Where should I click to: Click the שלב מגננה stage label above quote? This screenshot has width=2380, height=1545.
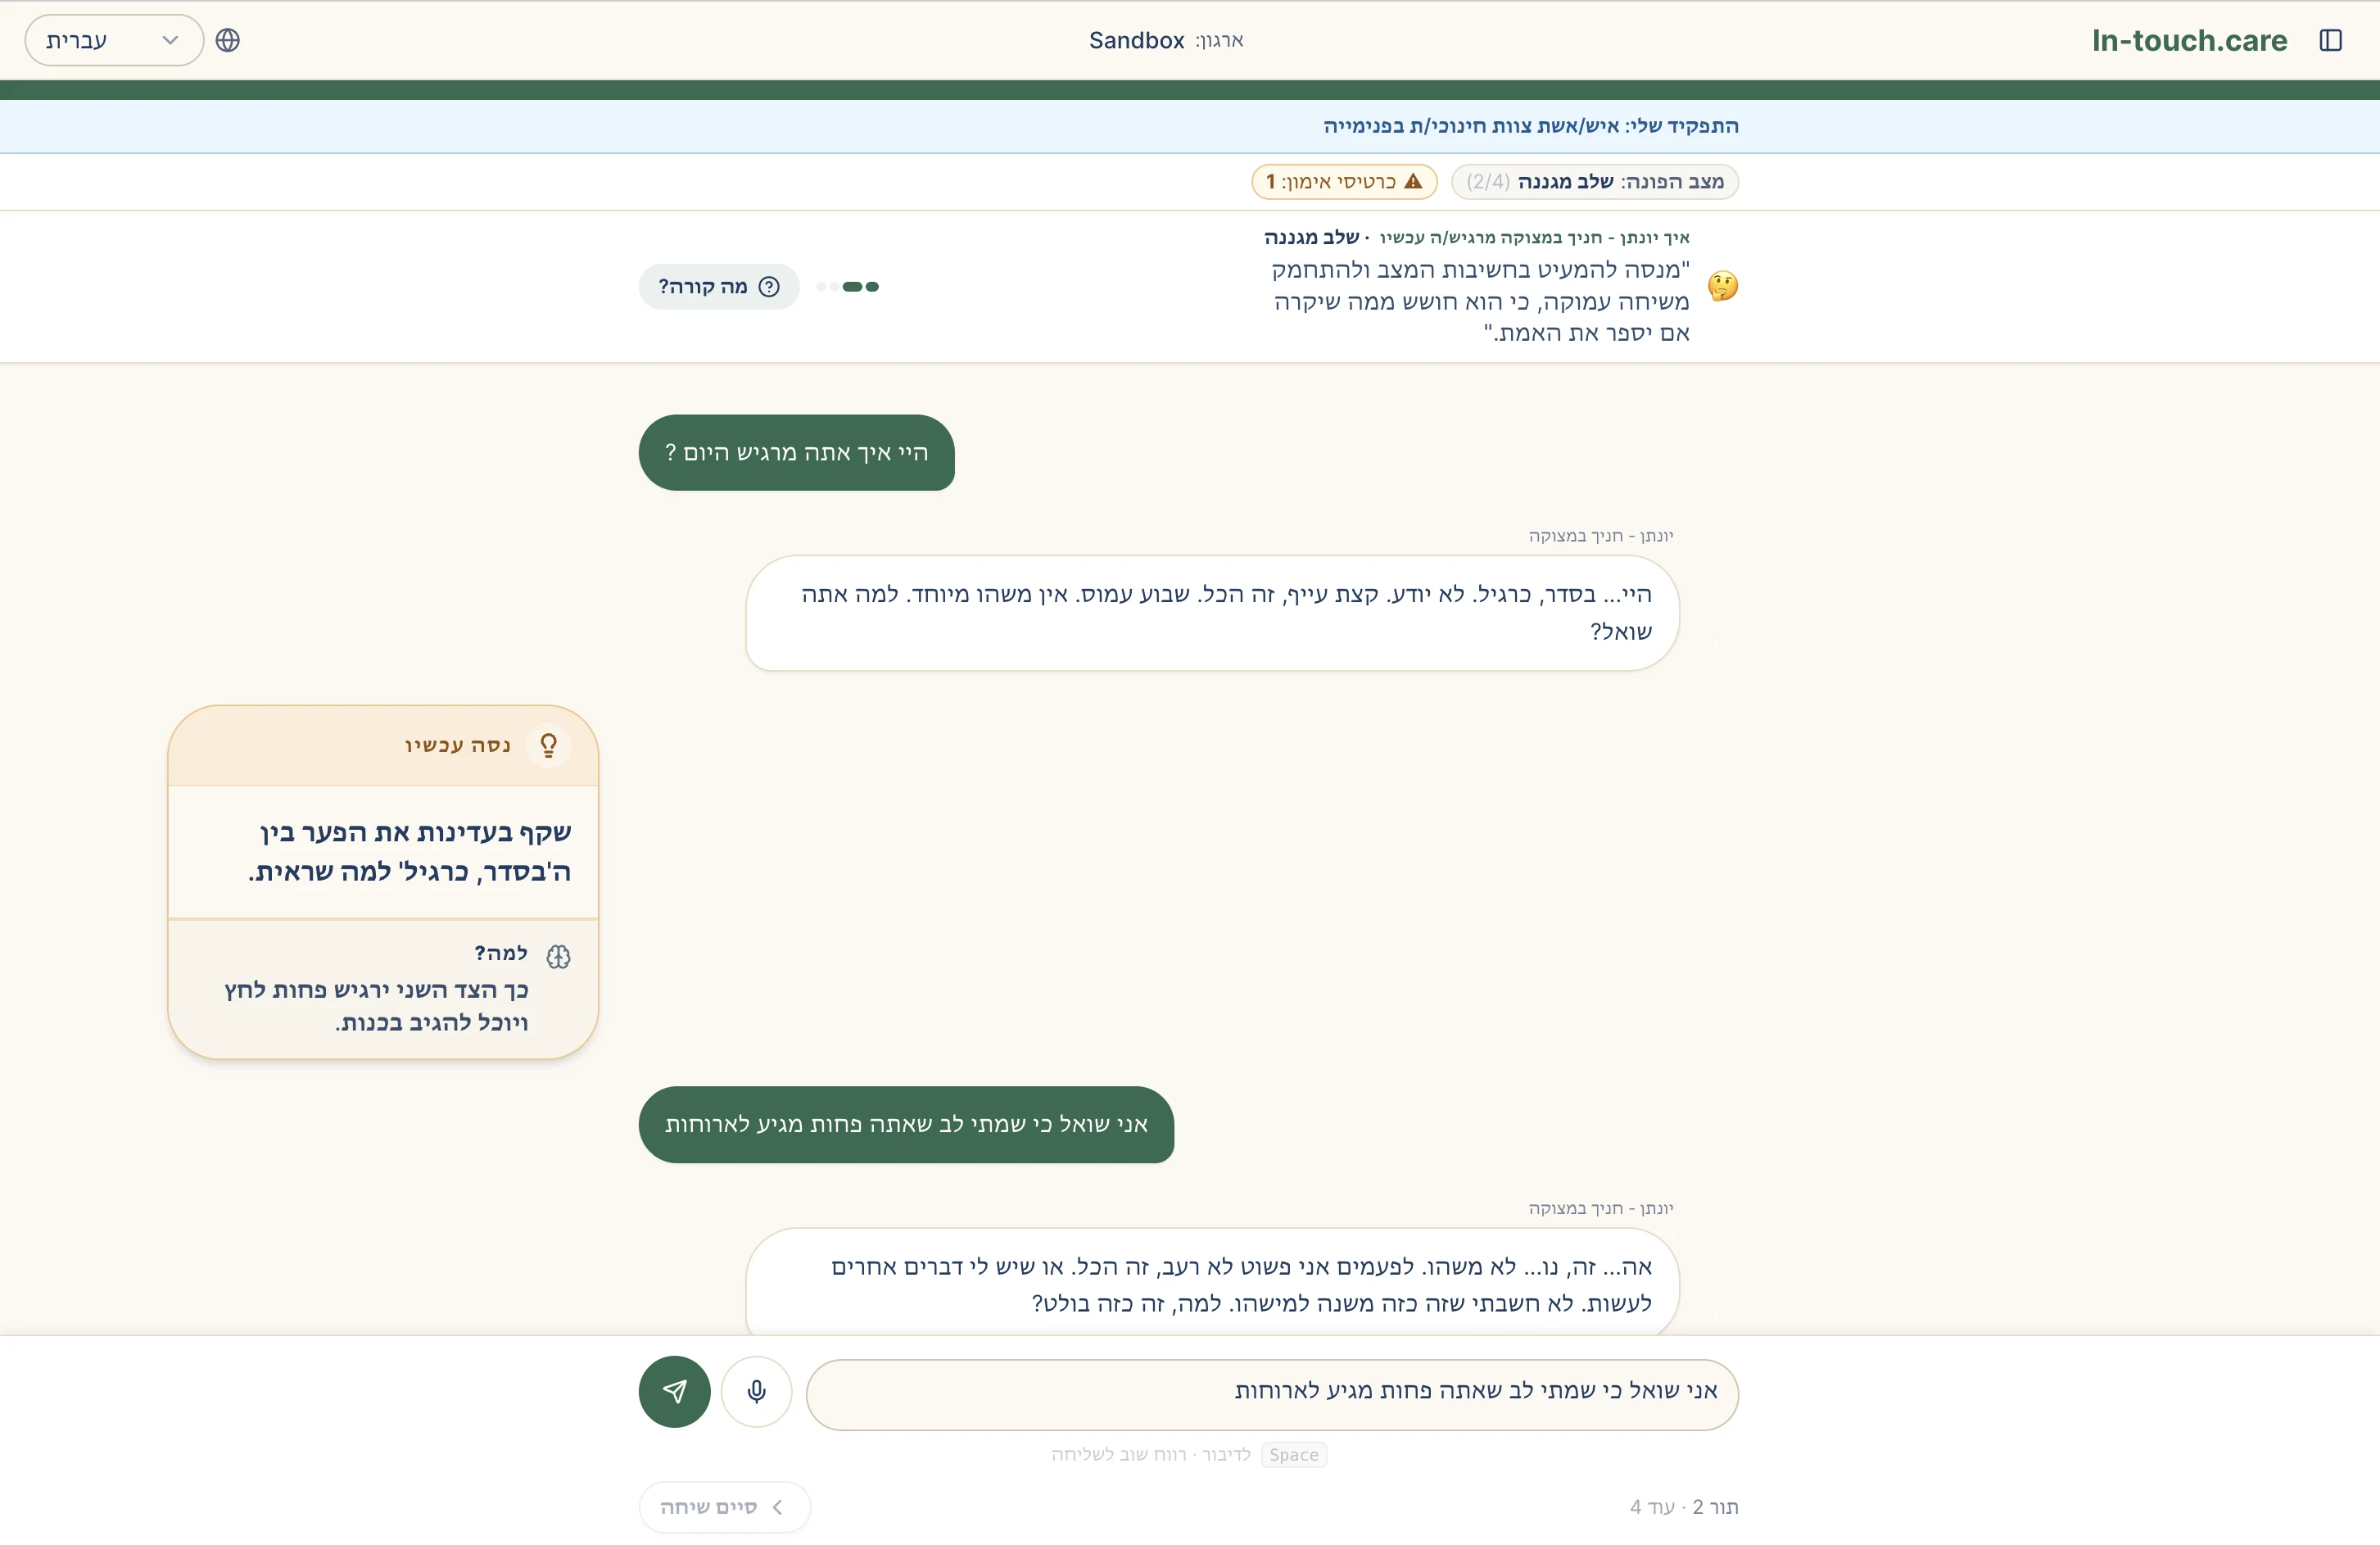[1312, 238]
